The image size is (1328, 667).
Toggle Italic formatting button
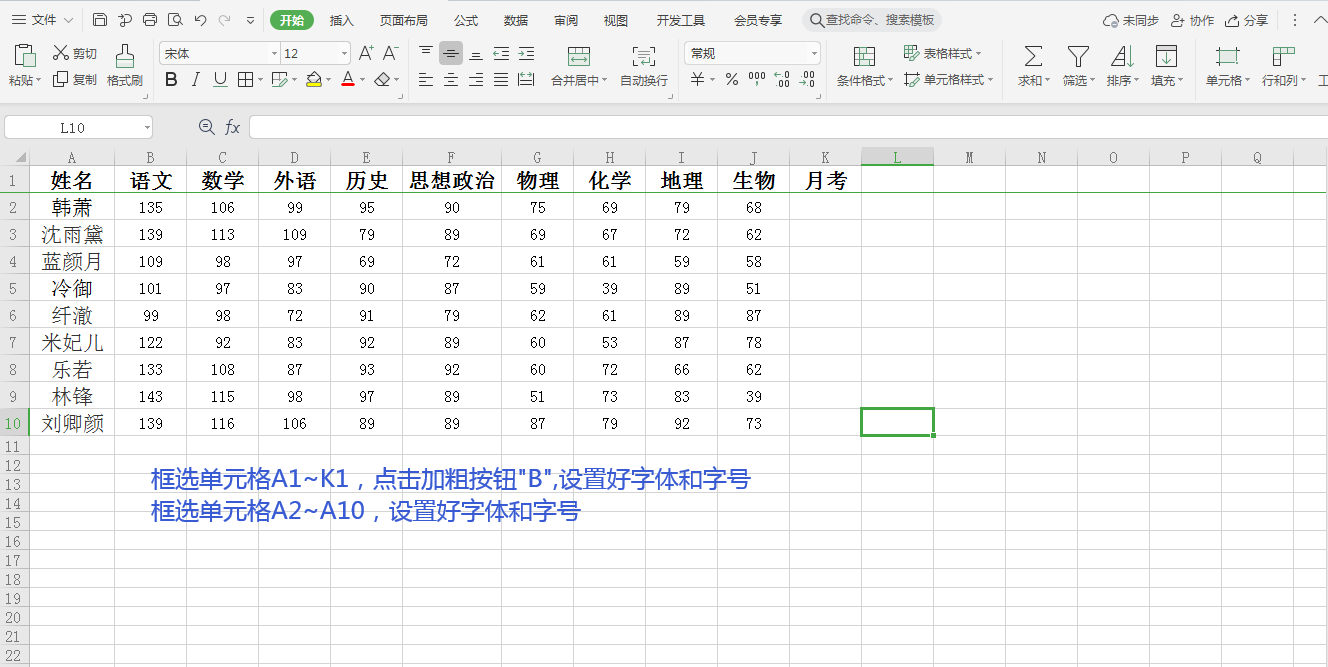coord(195,80)
